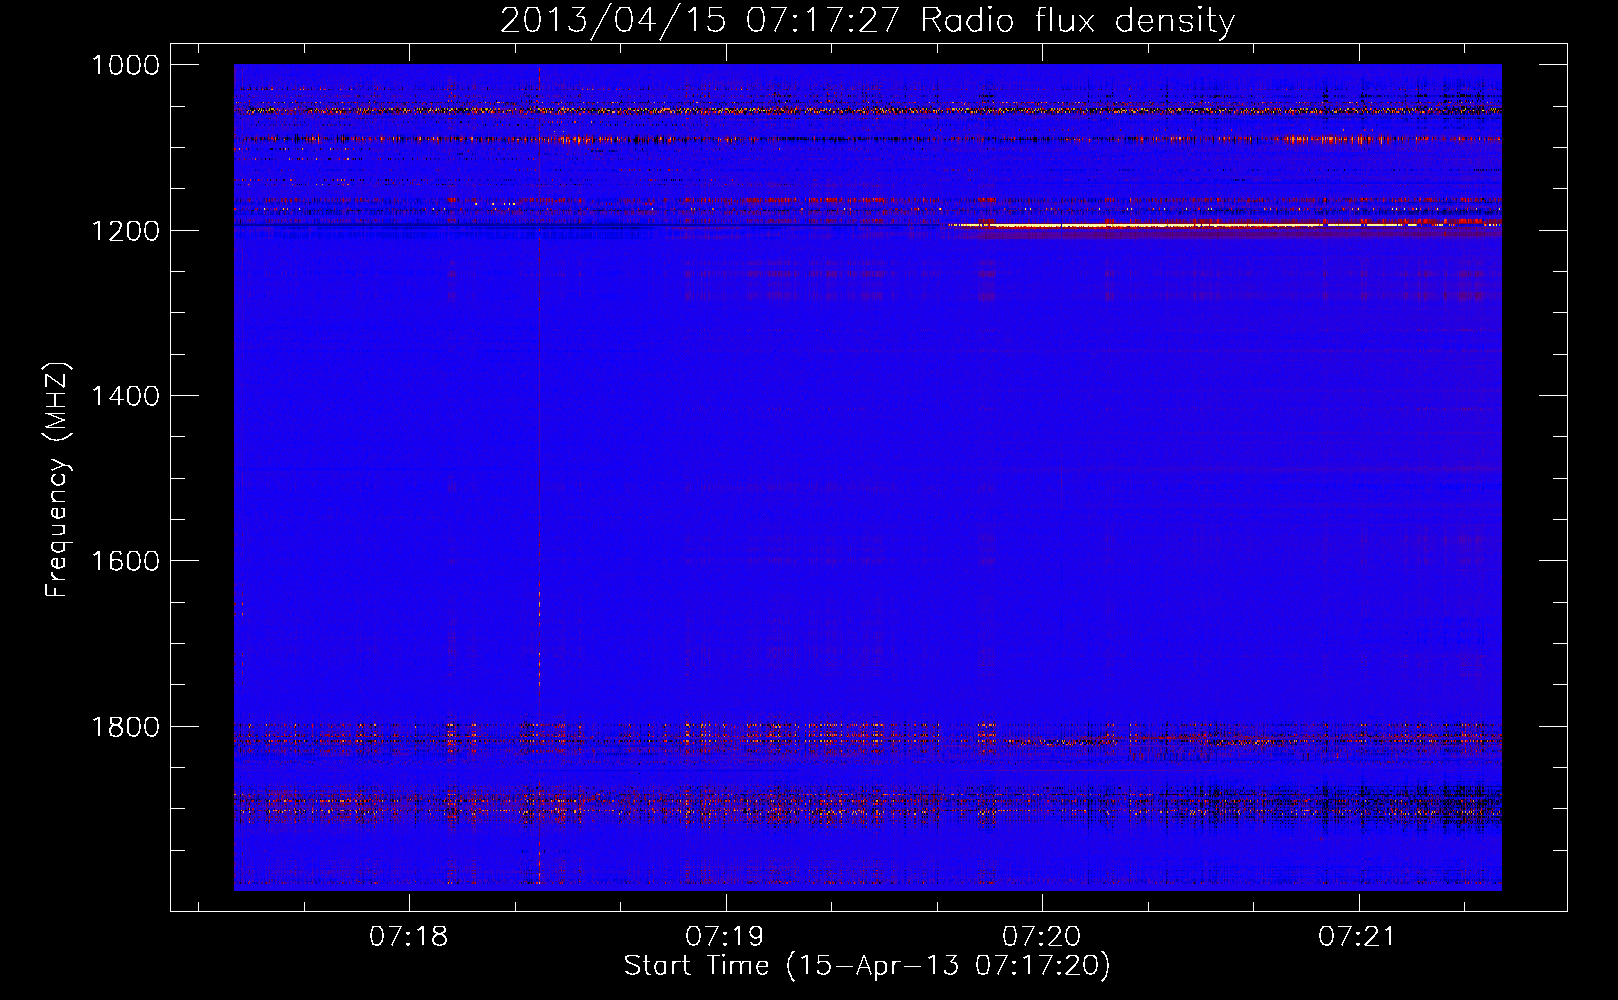Click the plot title 'Radio flux density'
The width and height of the screenshot is (1618, 1000).
click(x=1078, y=20)
